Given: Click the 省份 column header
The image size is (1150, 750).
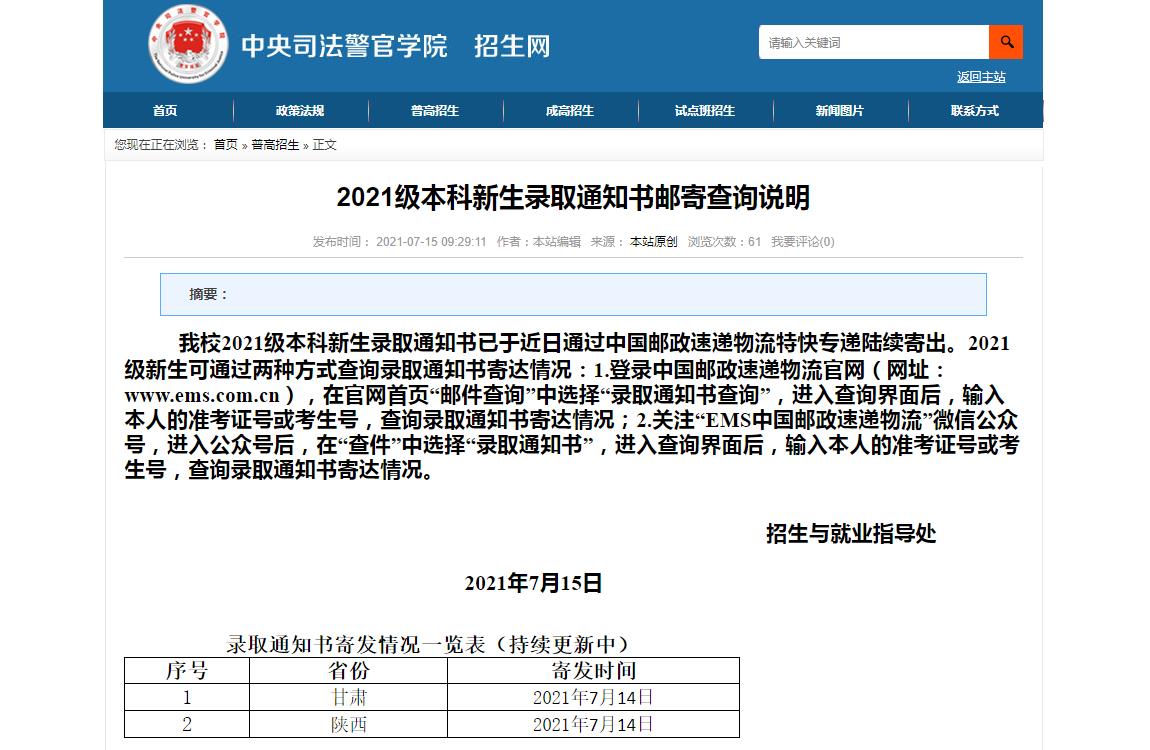Looking at the screenshot, I should point(348,671).
